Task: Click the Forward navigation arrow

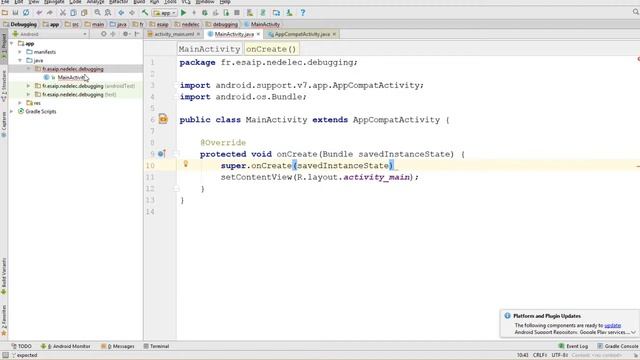Action: tap(132, 13)
